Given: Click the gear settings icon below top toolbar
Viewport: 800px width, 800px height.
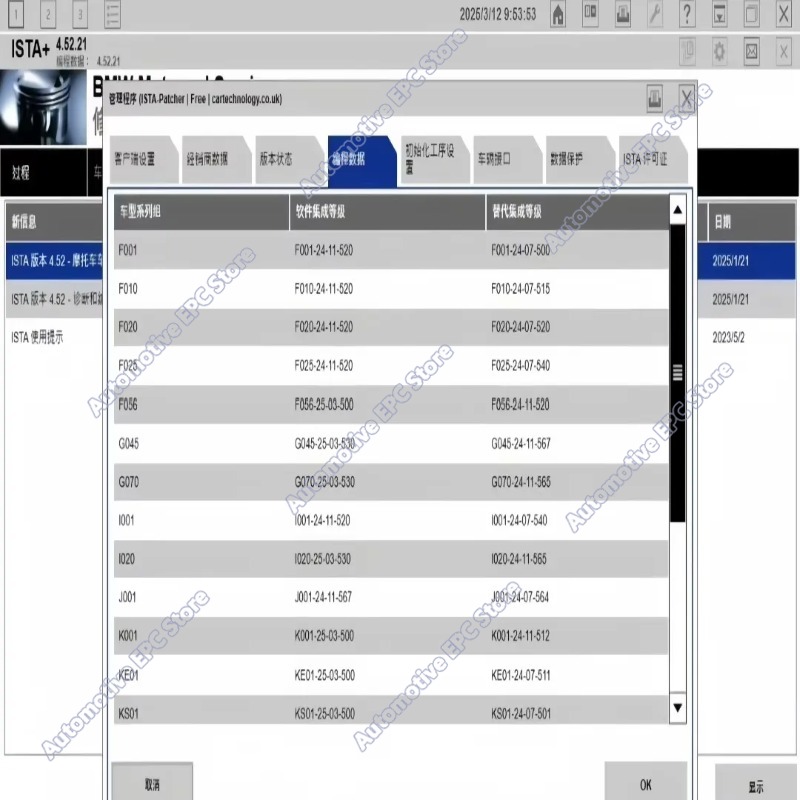Looking at the screenshot, I should point(719,52).
